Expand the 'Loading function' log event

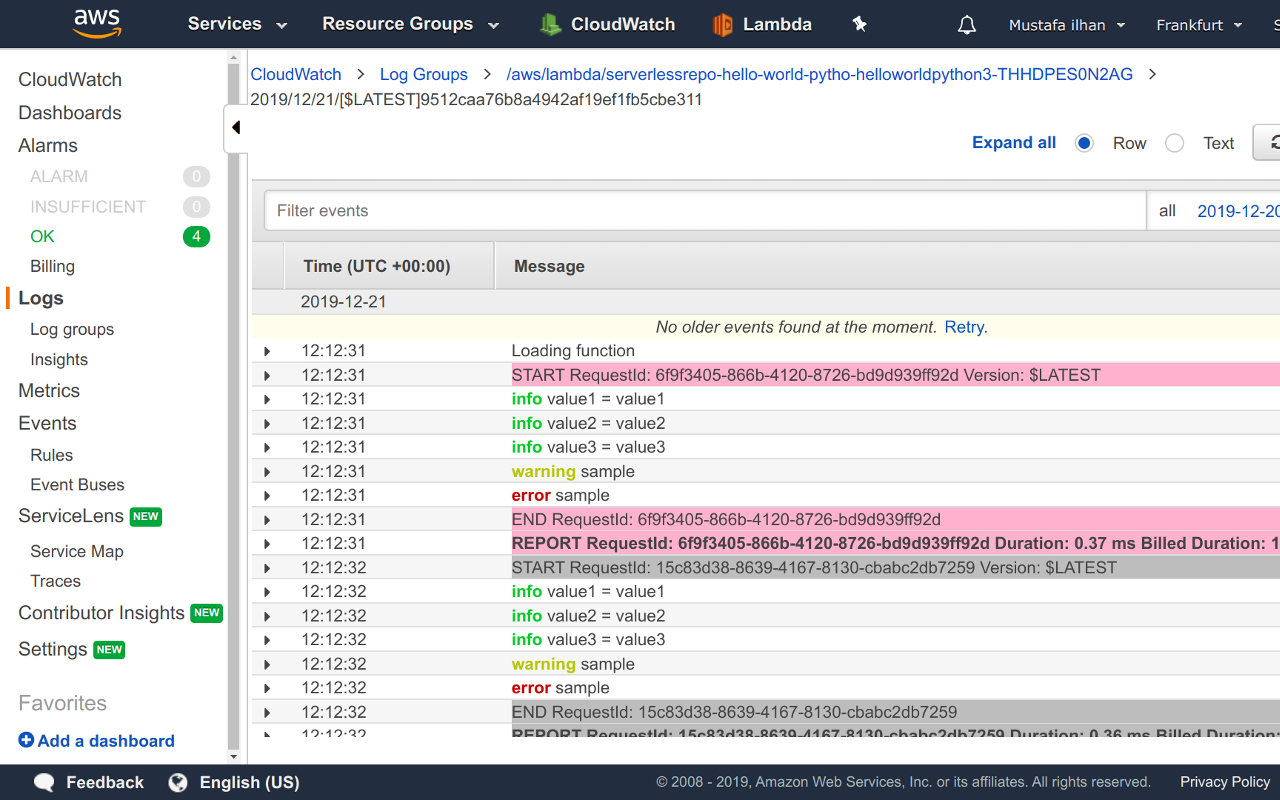tap(266, 351)
